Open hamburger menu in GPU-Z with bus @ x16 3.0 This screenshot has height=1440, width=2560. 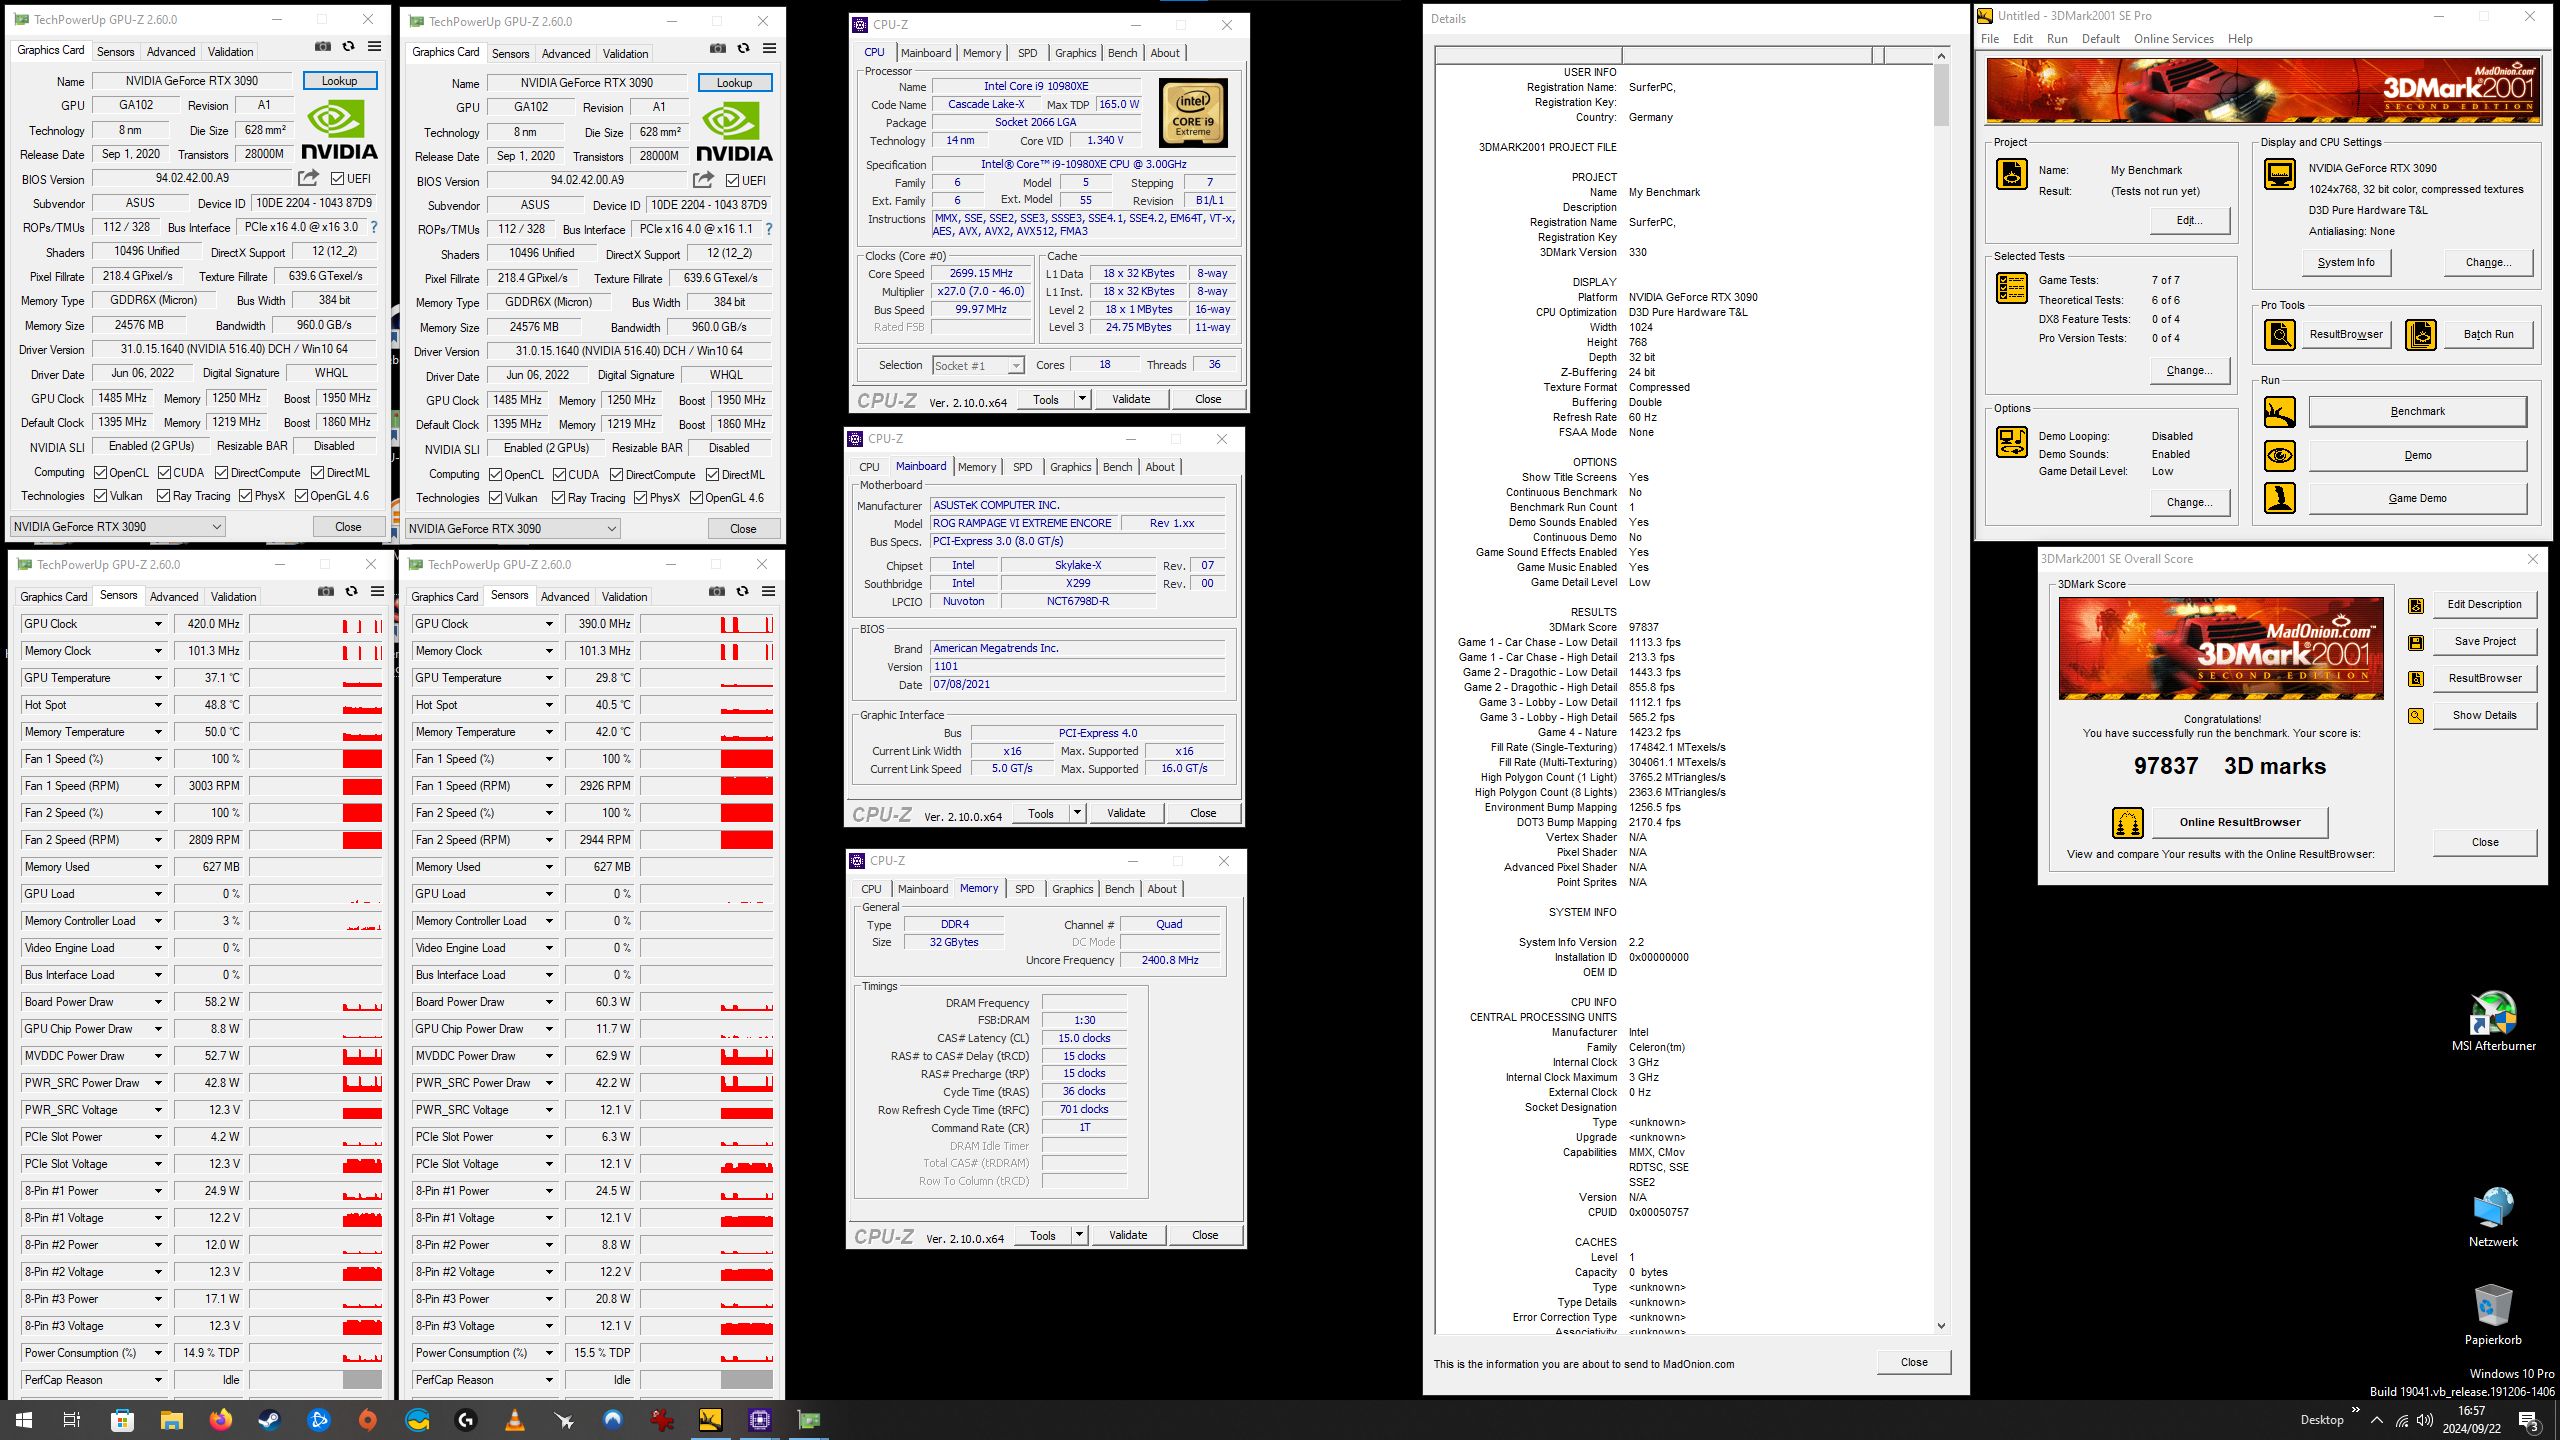(x=374, y=47)
